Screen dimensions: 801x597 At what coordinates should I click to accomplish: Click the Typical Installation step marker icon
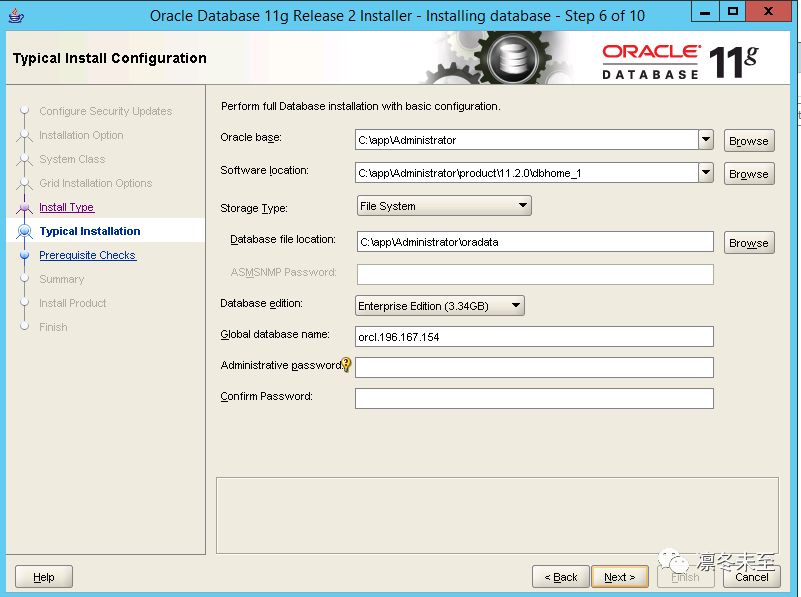click(24, 231)
